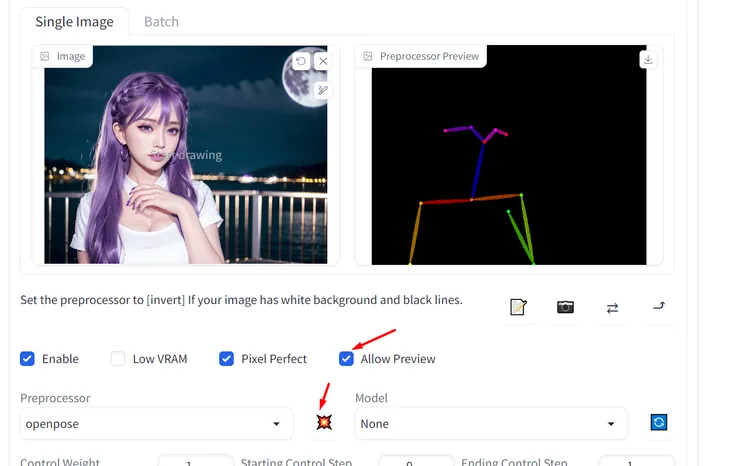Click the Control Weight value field
This screenshot has width=740, height=466.
tap(195, 461)
